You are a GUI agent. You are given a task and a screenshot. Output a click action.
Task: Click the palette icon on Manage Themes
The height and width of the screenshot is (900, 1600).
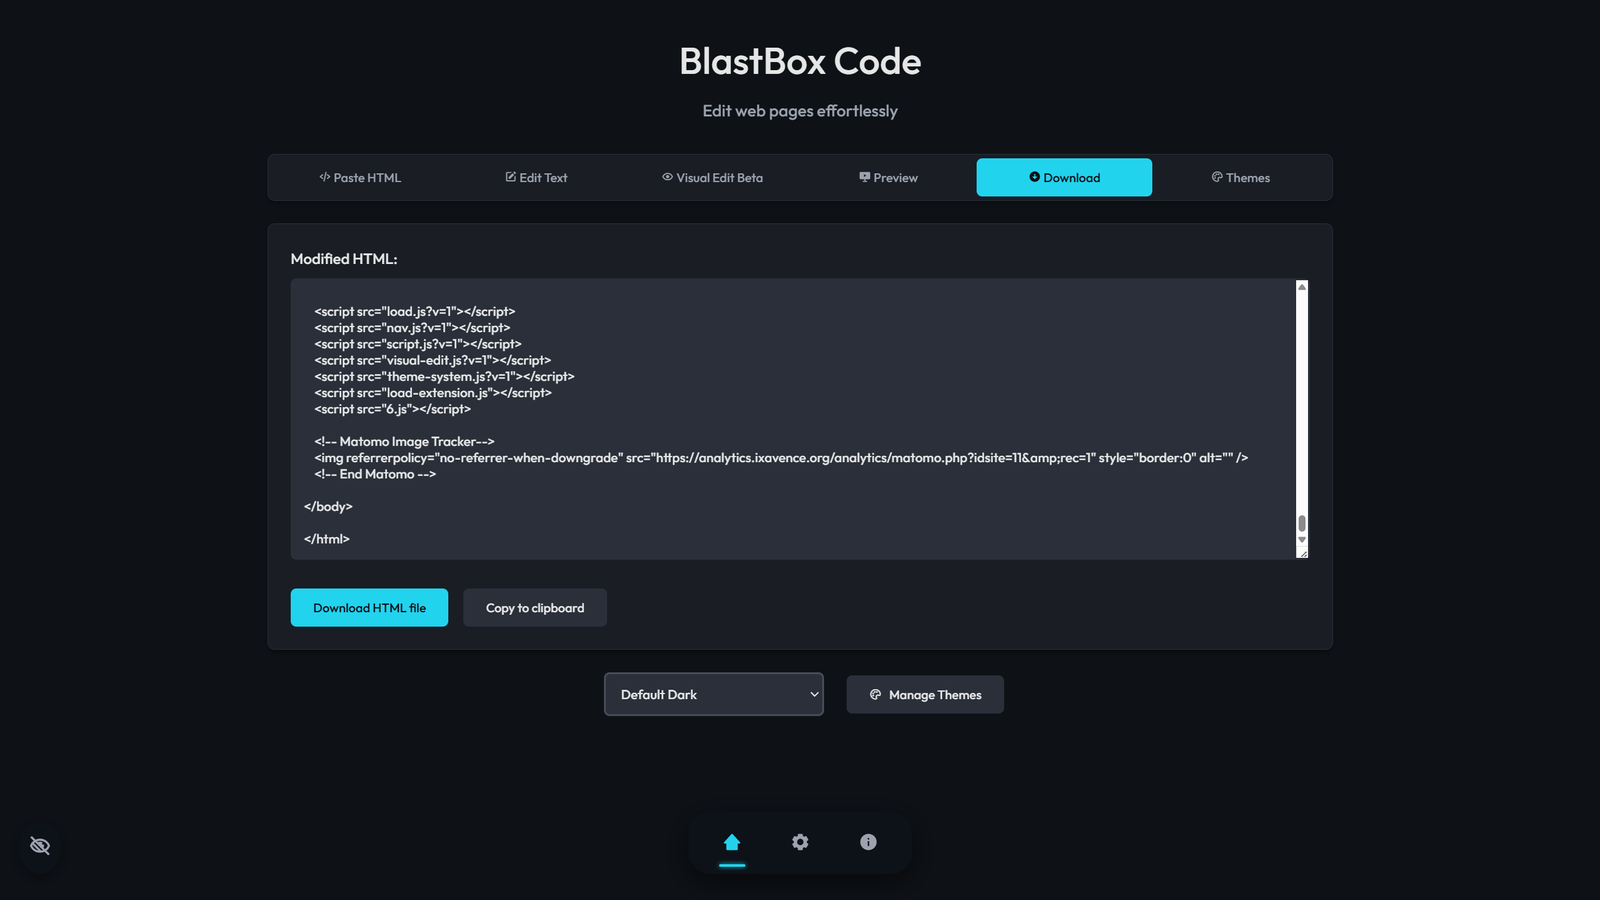pyautogui.click(x=875, y=695)
